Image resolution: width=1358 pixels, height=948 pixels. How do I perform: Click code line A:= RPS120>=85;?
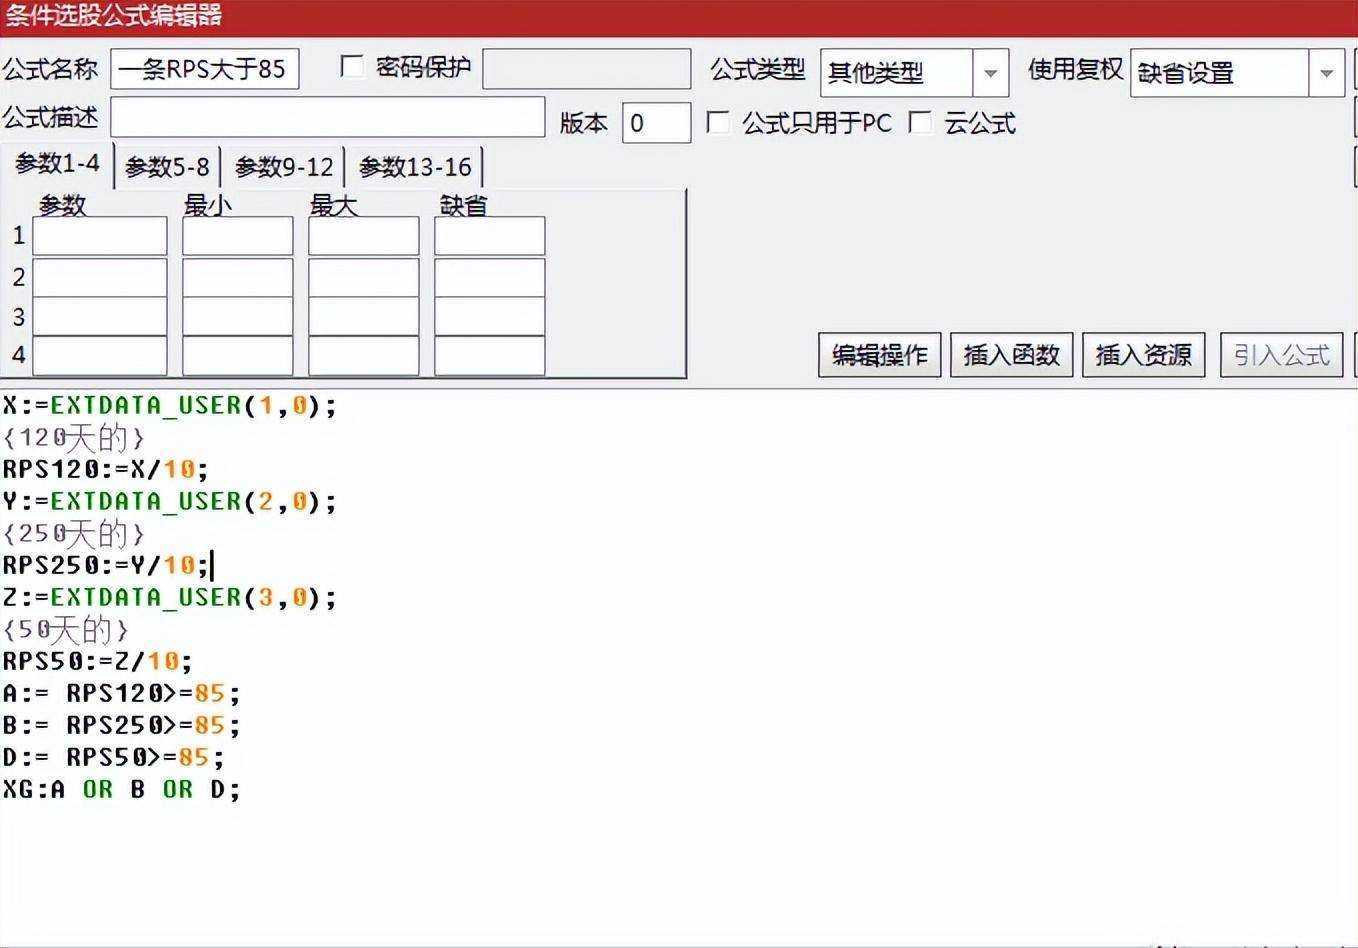point(121,693)
